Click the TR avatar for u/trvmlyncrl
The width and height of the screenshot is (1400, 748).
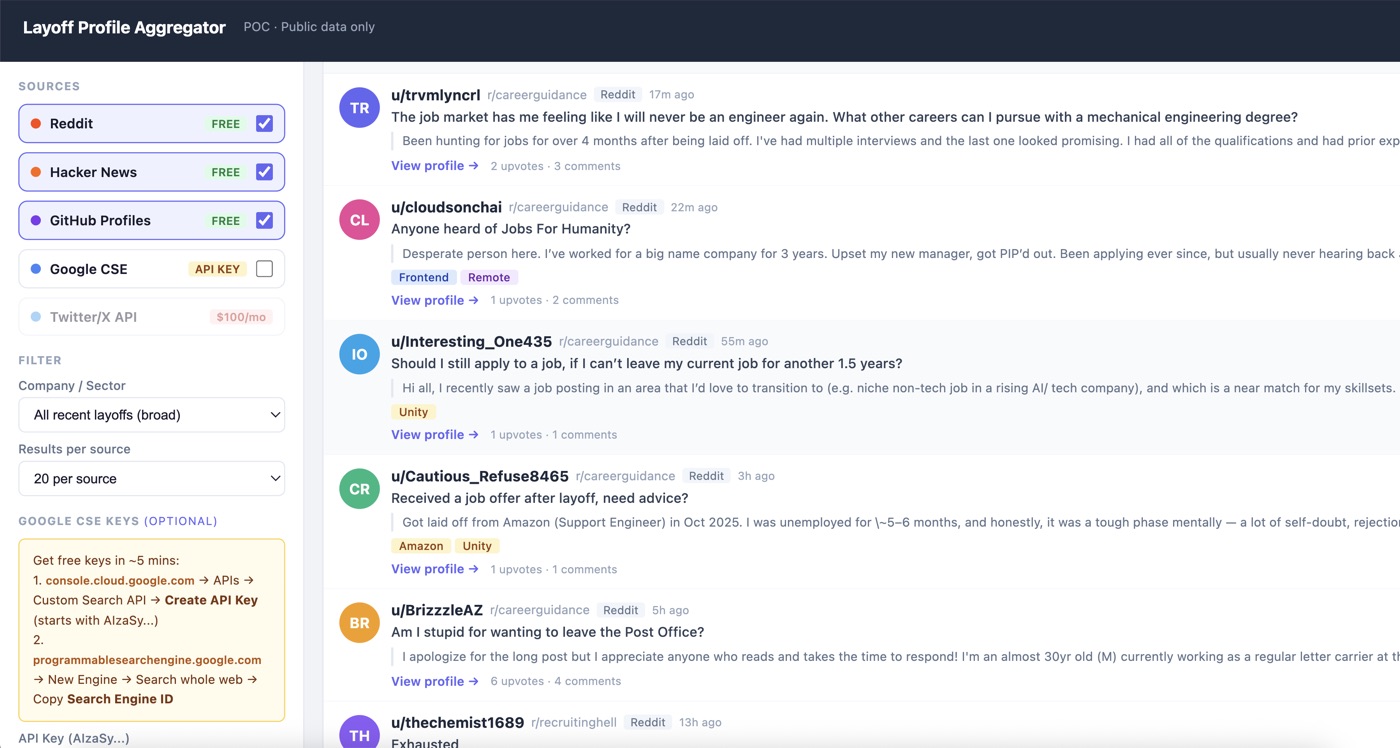pos(359,107)
